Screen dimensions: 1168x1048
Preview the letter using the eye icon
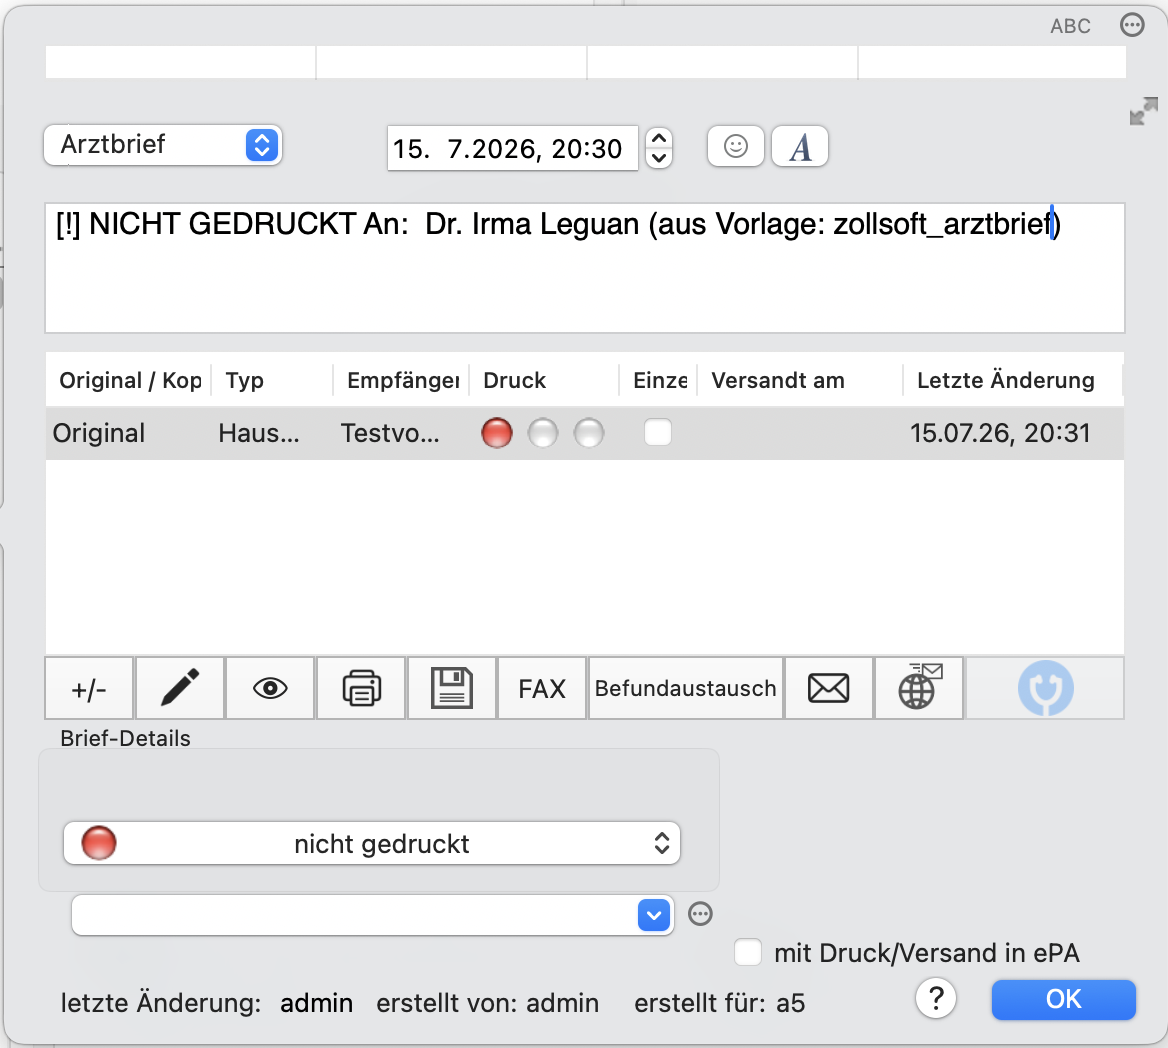coord(270,688)
